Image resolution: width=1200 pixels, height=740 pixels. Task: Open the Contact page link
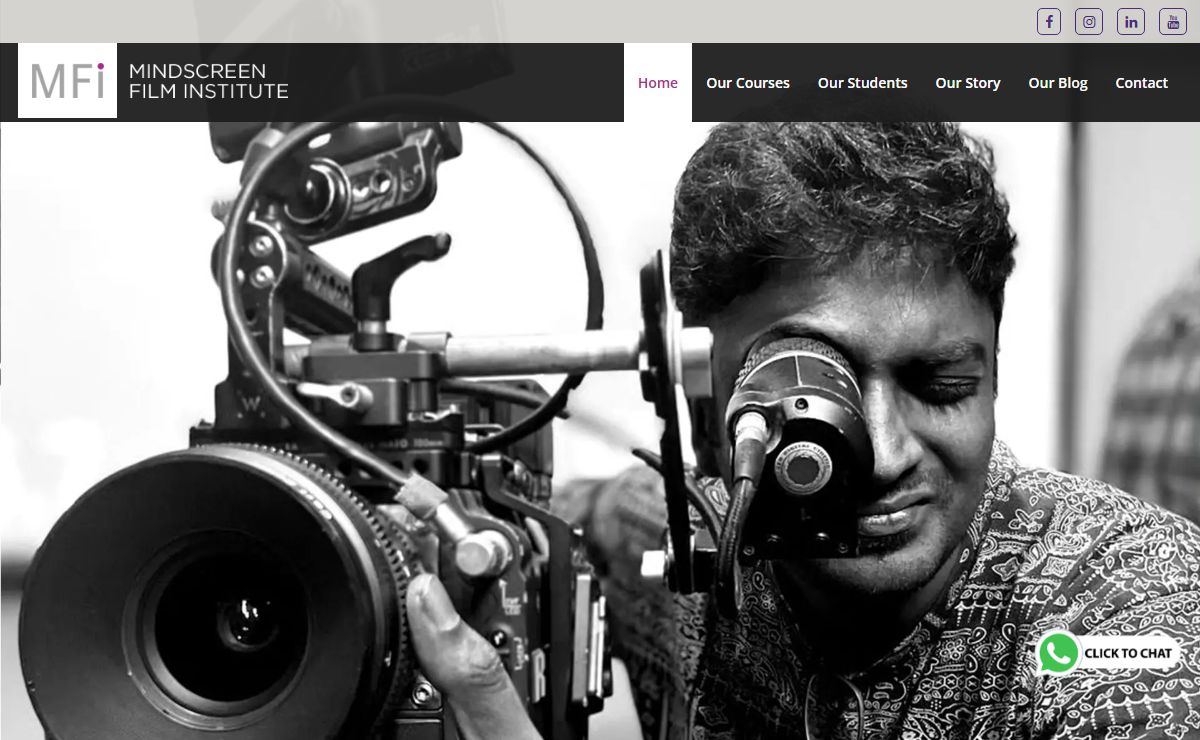pos(1142,83)
